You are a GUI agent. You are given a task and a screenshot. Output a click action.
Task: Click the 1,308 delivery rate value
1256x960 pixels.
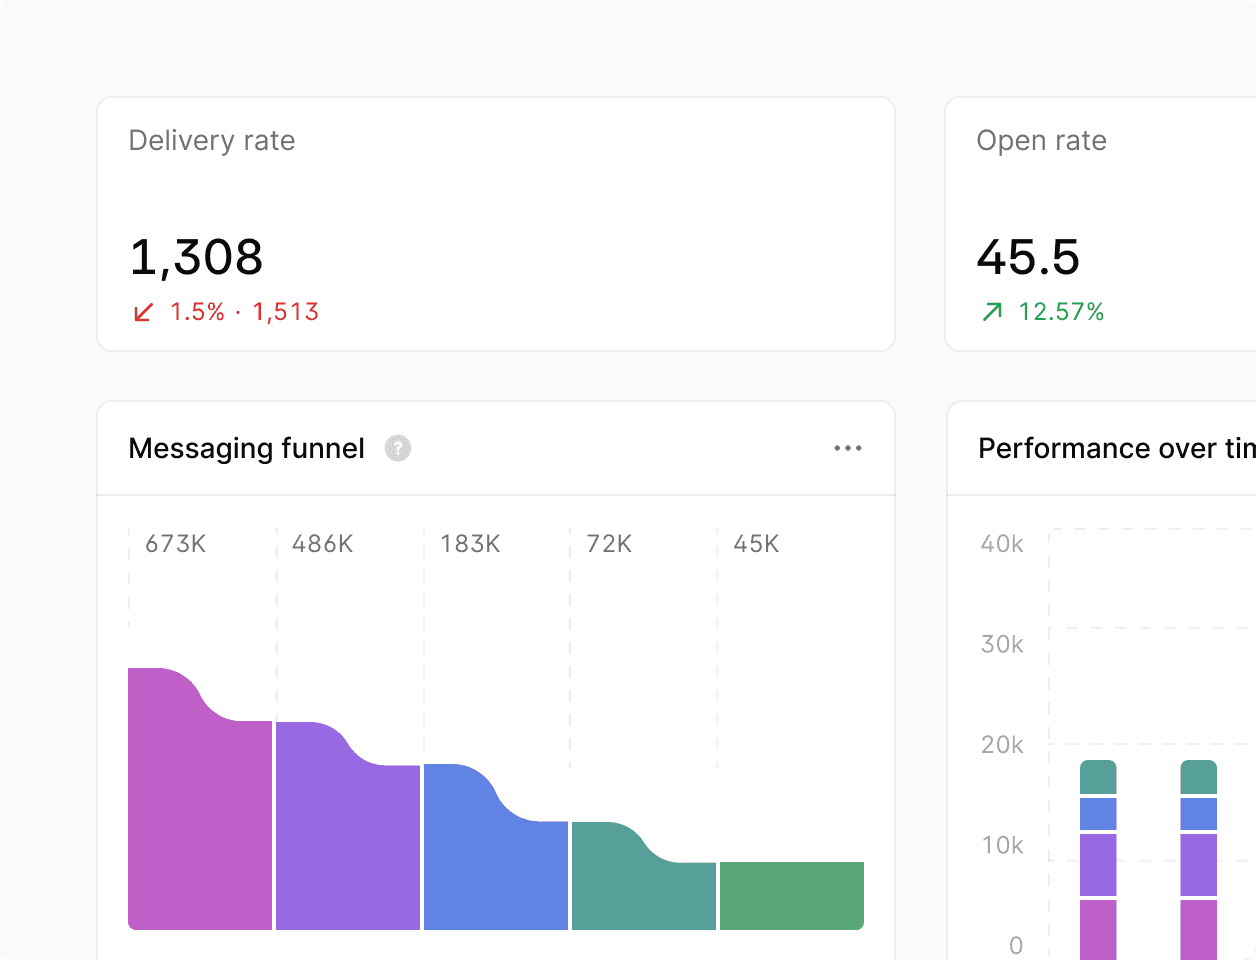point(196,257)
